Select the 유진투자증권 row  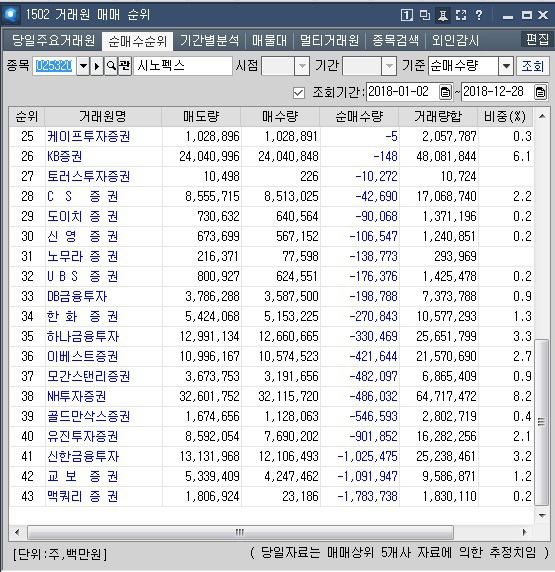click(271, 436)
